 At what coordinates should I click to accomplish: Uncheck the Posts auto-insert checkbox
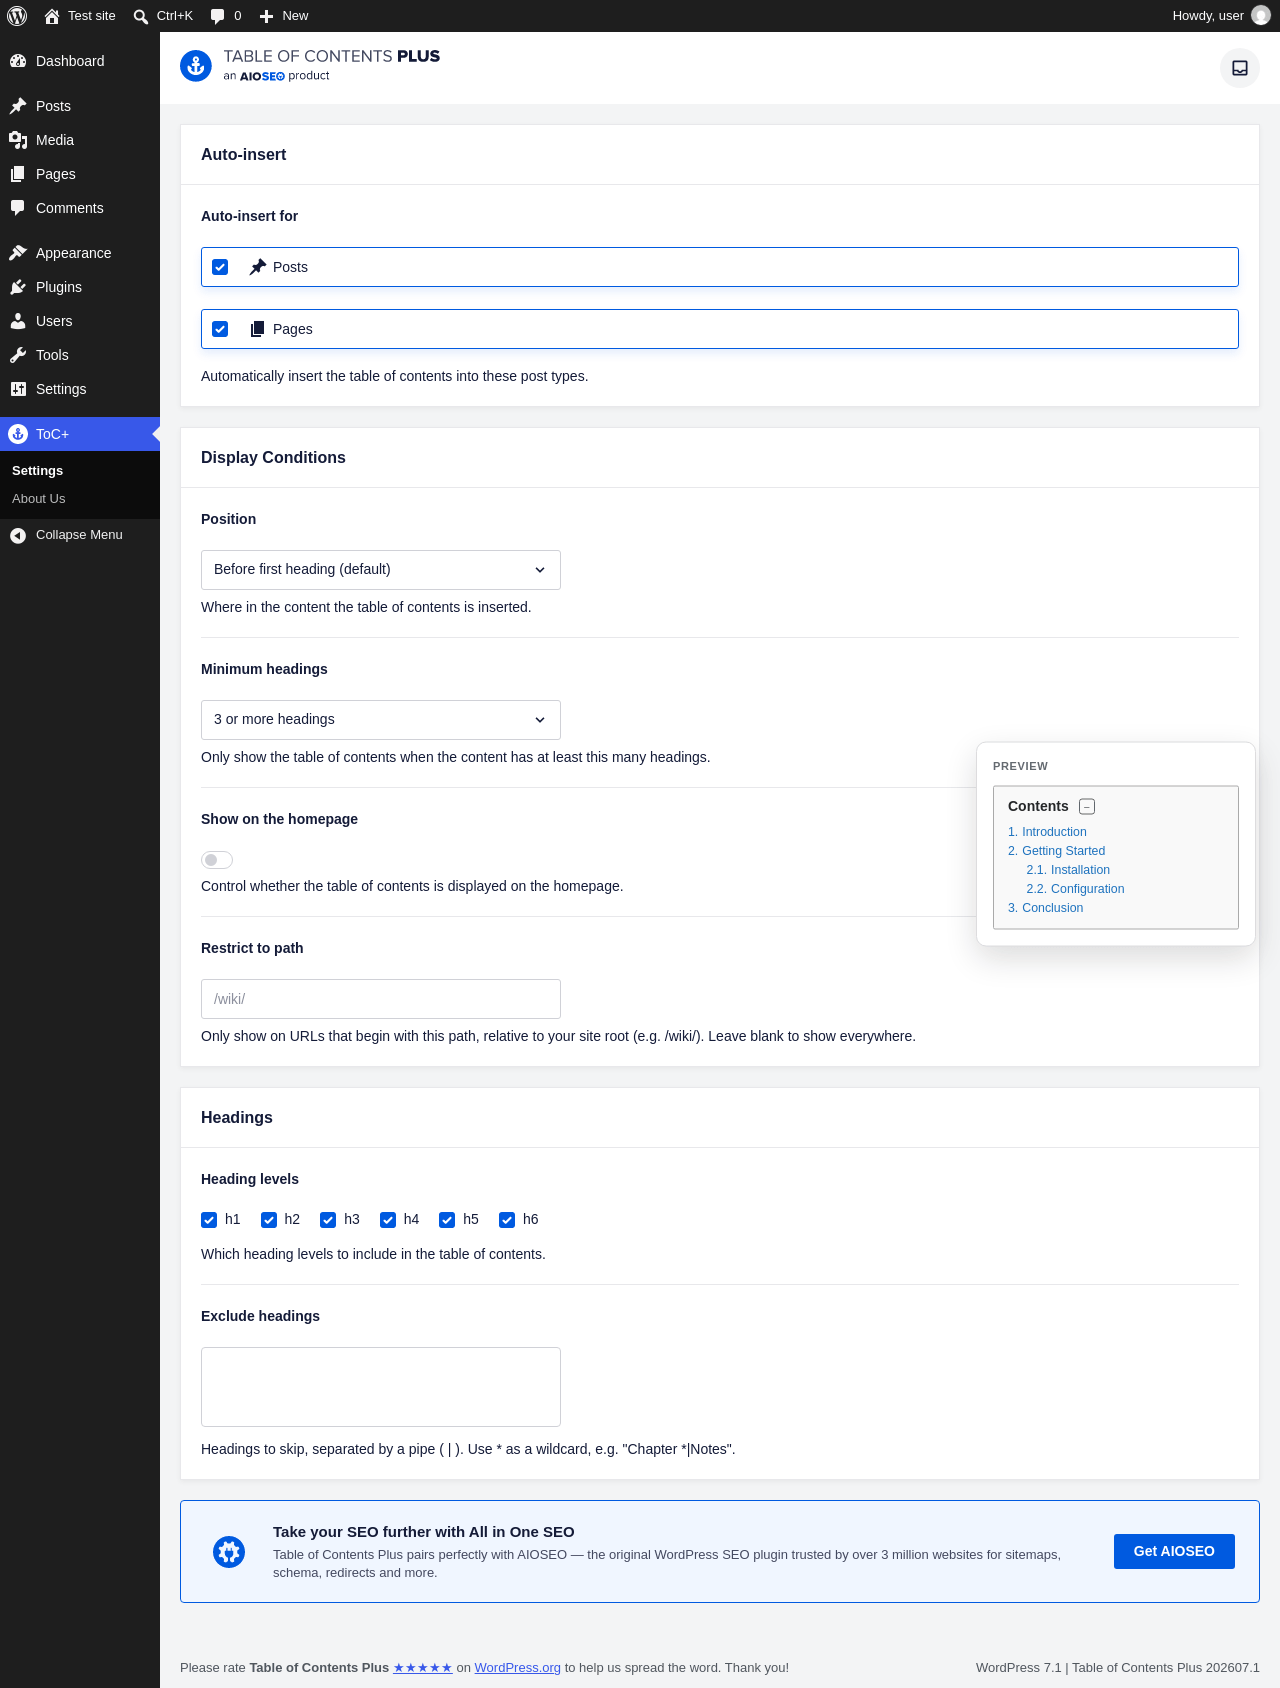pos(220,267)
